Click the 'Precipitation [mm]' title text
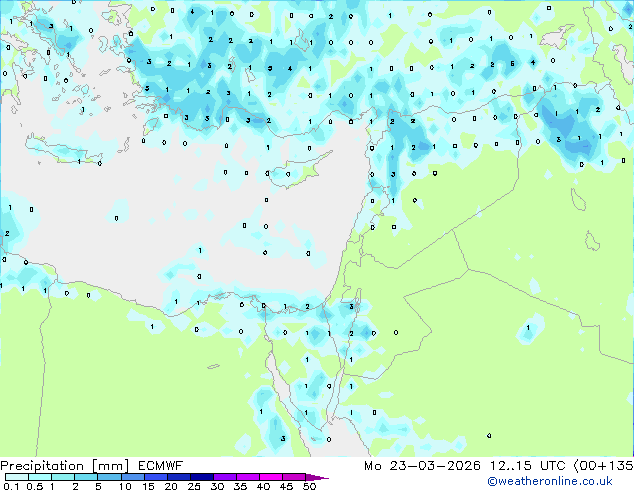 pyautogui.click(x=65, y=466)
